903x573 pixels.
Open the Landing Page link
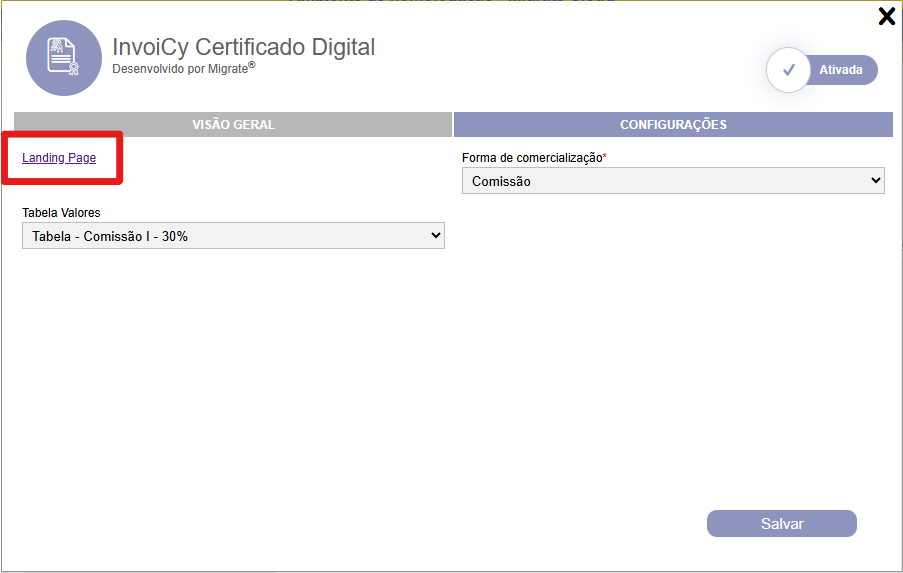click(59, 158)
